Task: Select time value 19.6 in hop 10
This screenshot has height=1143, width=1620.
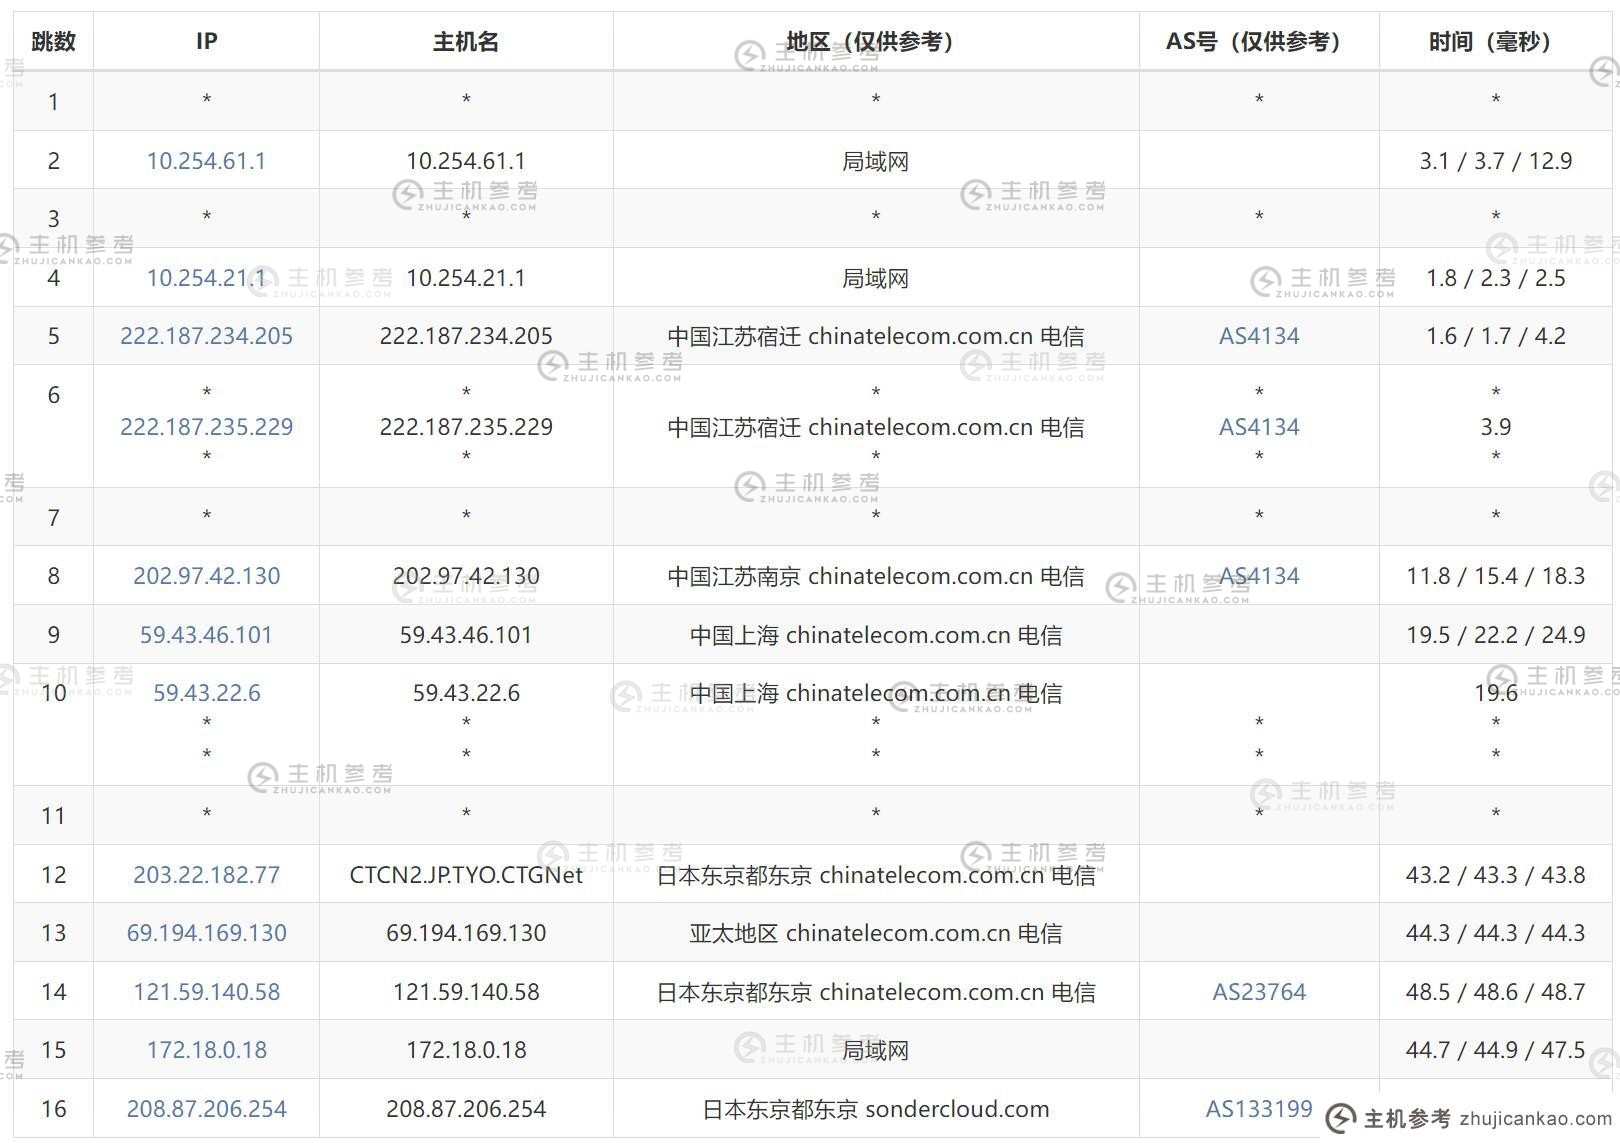Action: coord(1496,693)
